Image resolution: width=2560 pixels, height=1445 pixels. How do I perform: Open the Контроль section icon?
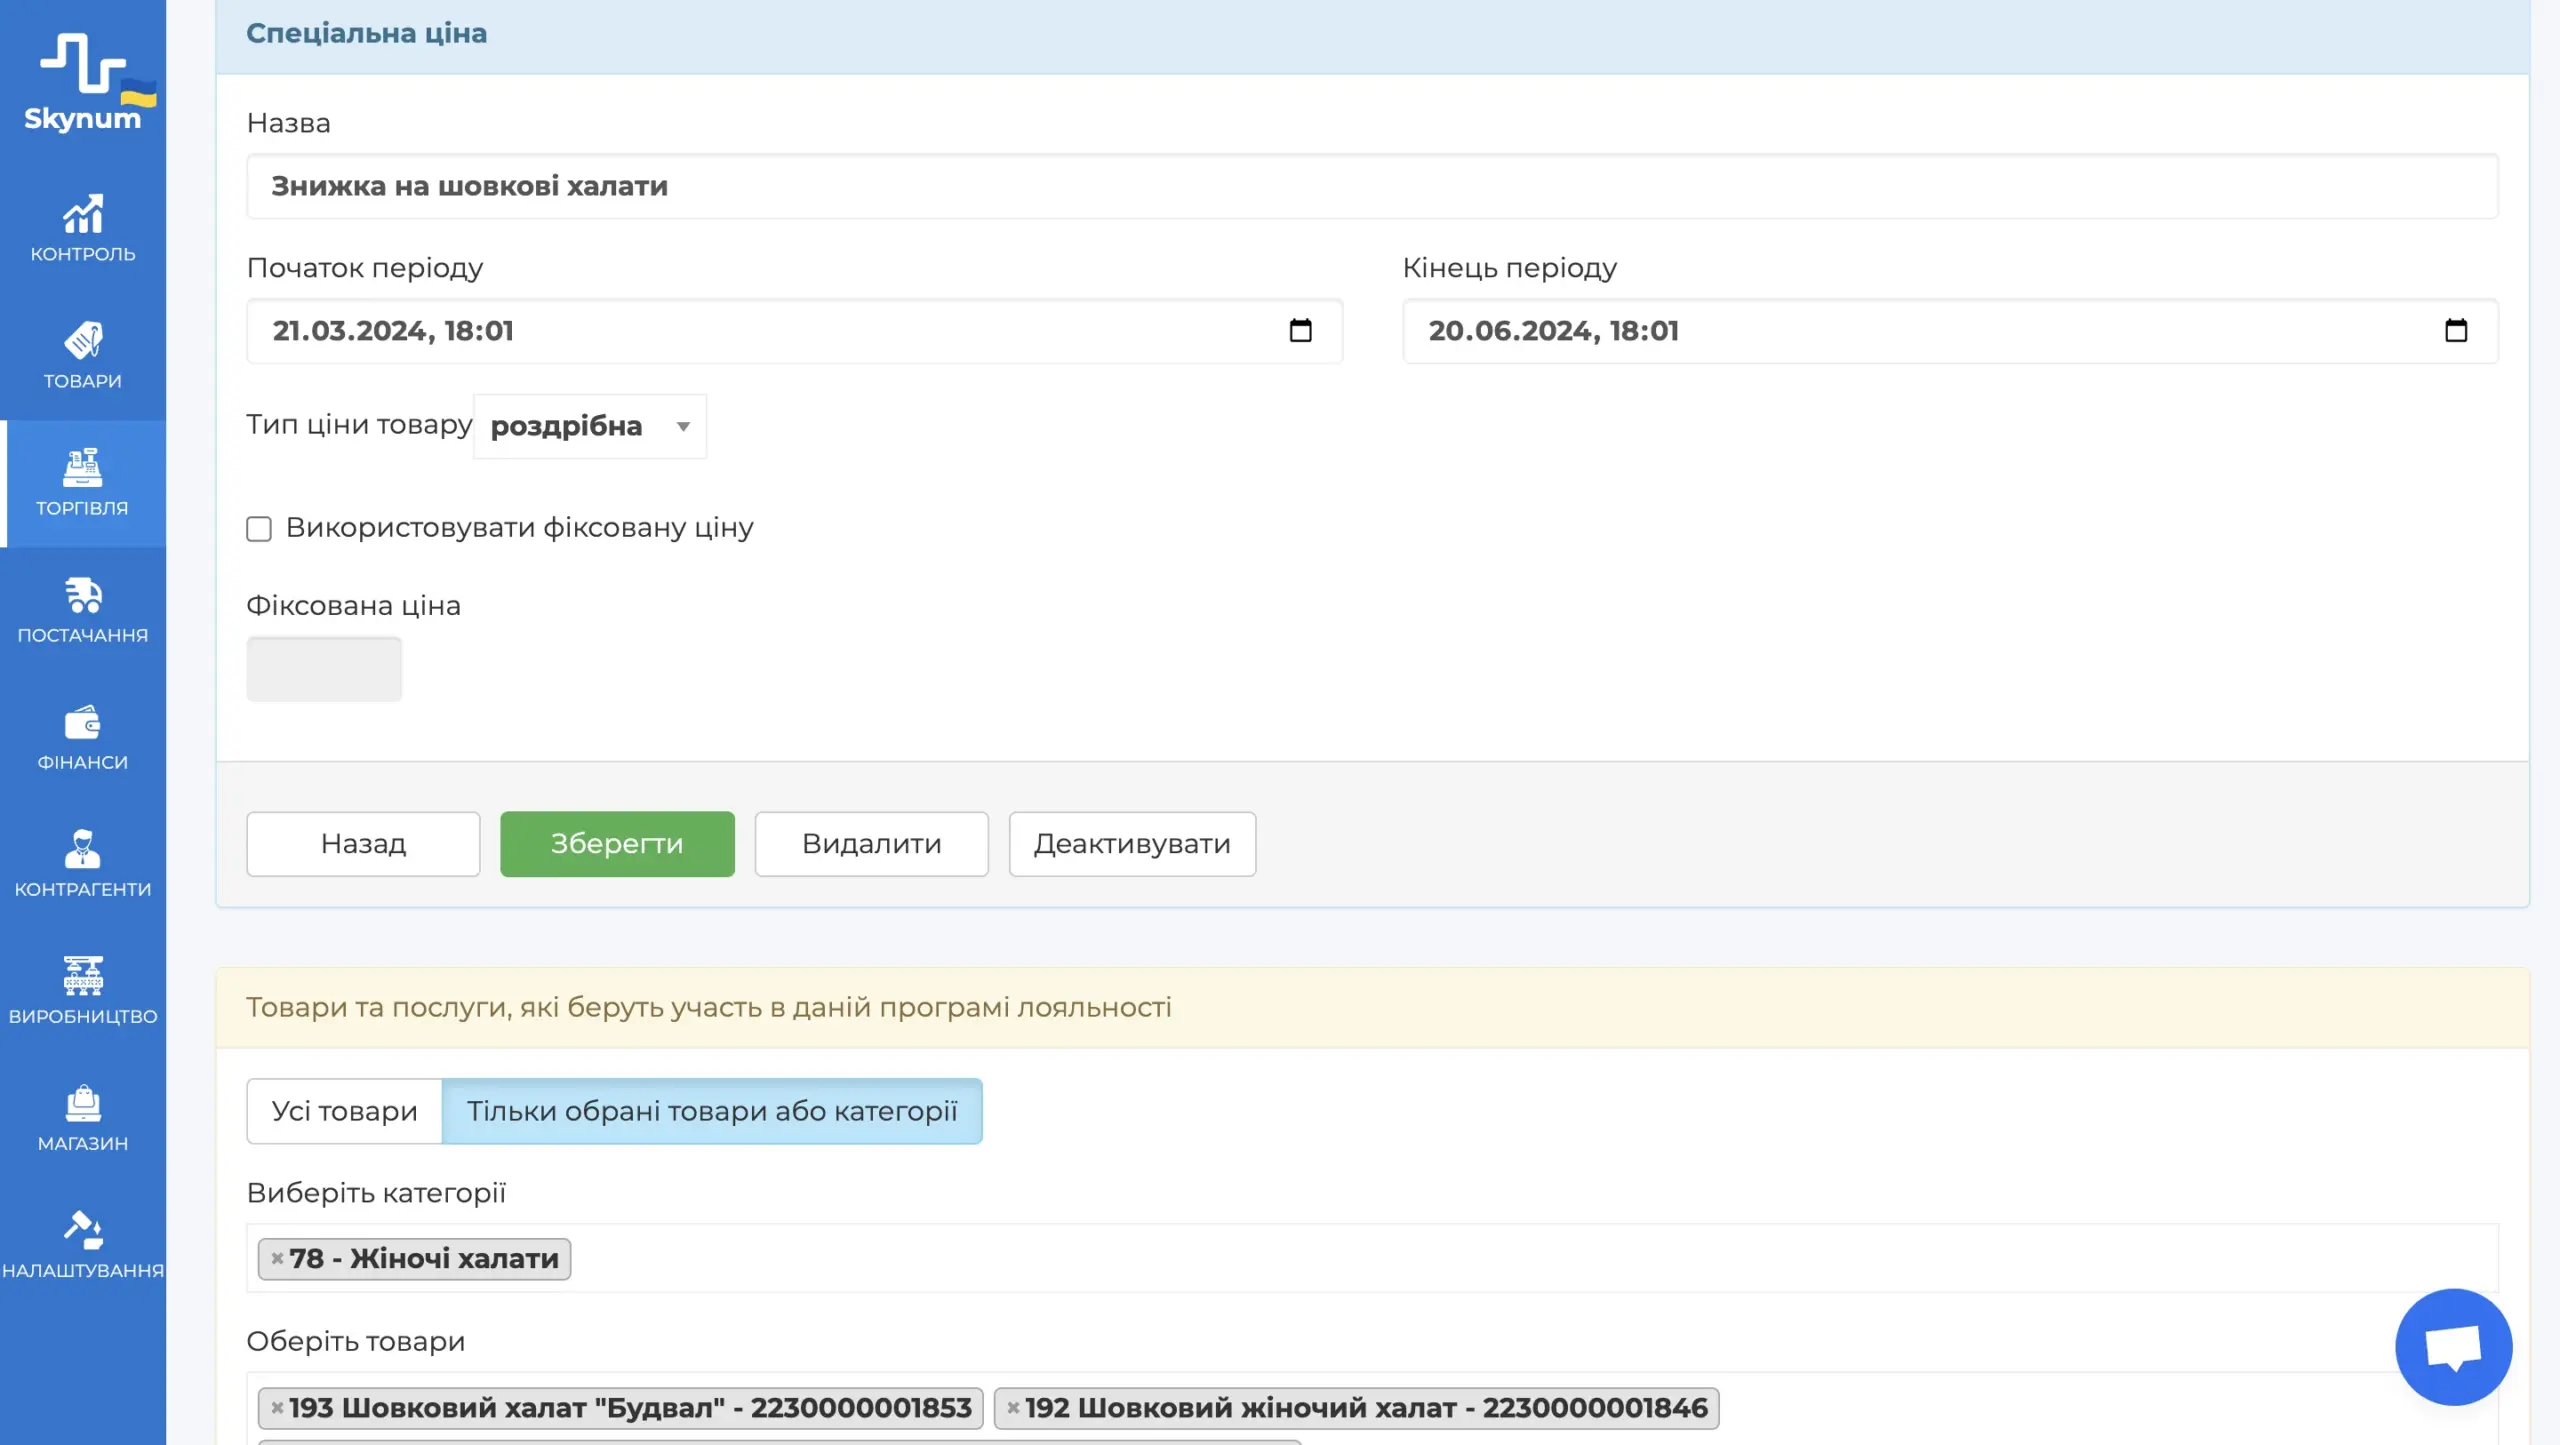[83, 215]
